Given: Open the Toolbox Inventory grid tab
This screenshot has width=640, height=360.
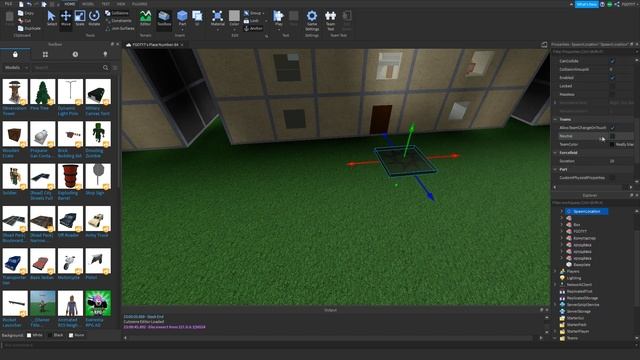Looking at the screenshot, I should tap(45, 54).
